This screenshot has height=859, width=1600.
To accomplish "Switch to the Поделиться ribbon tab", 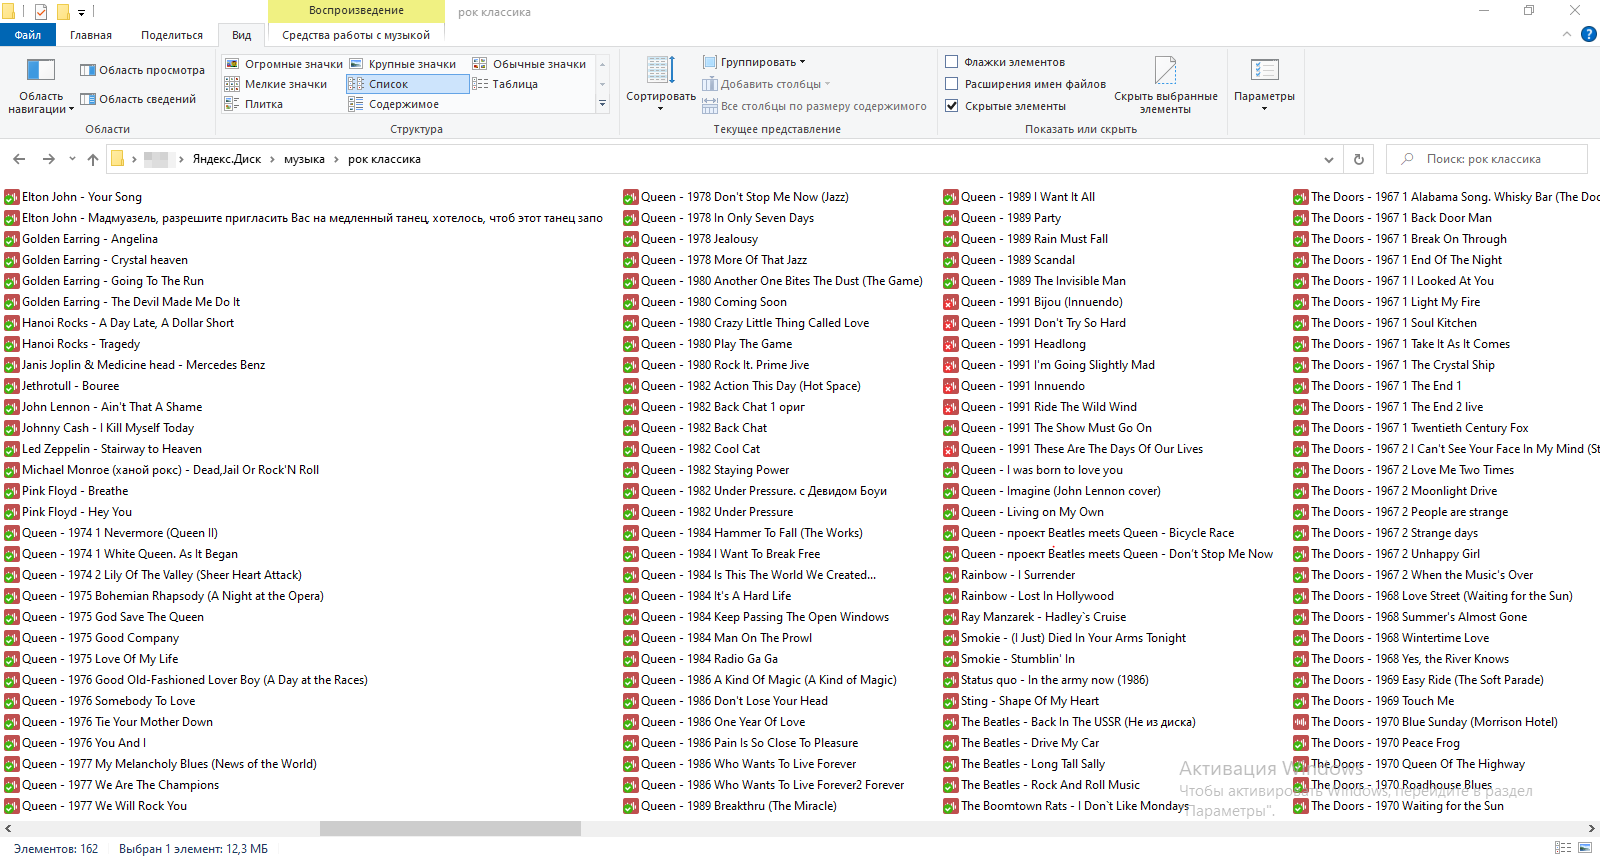I will 172,35.
